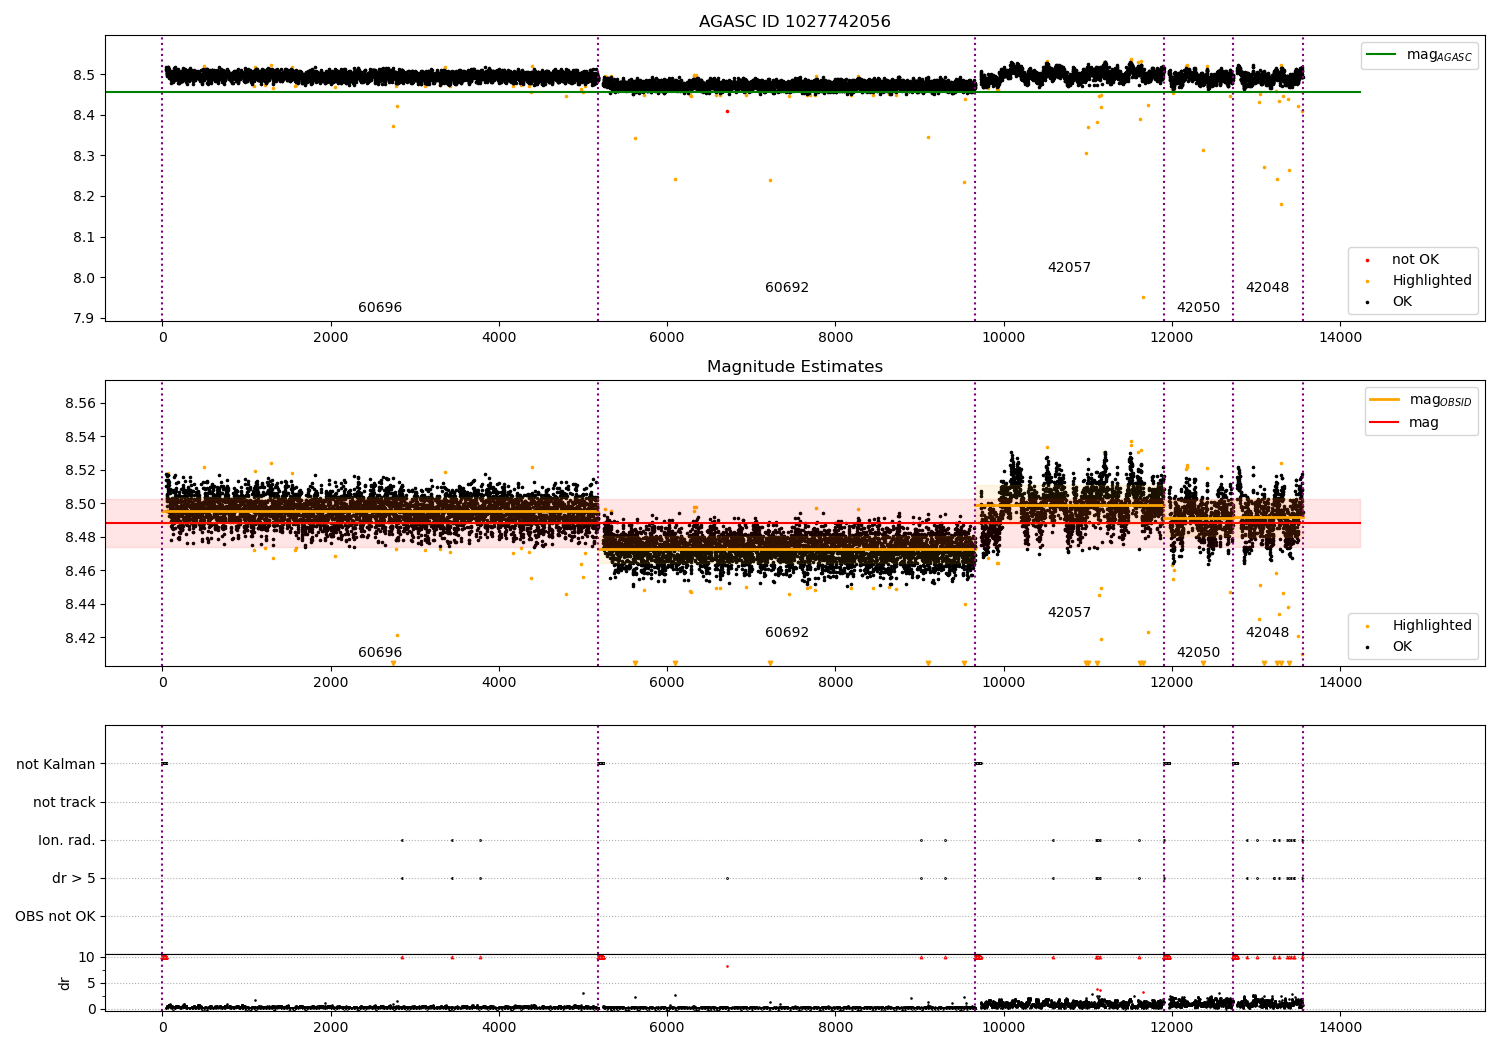The width and height of the screenshot is (1500, 1050).
Task: Click the 2000 x-tick of the bottom plot
Action: [330, 1027]
